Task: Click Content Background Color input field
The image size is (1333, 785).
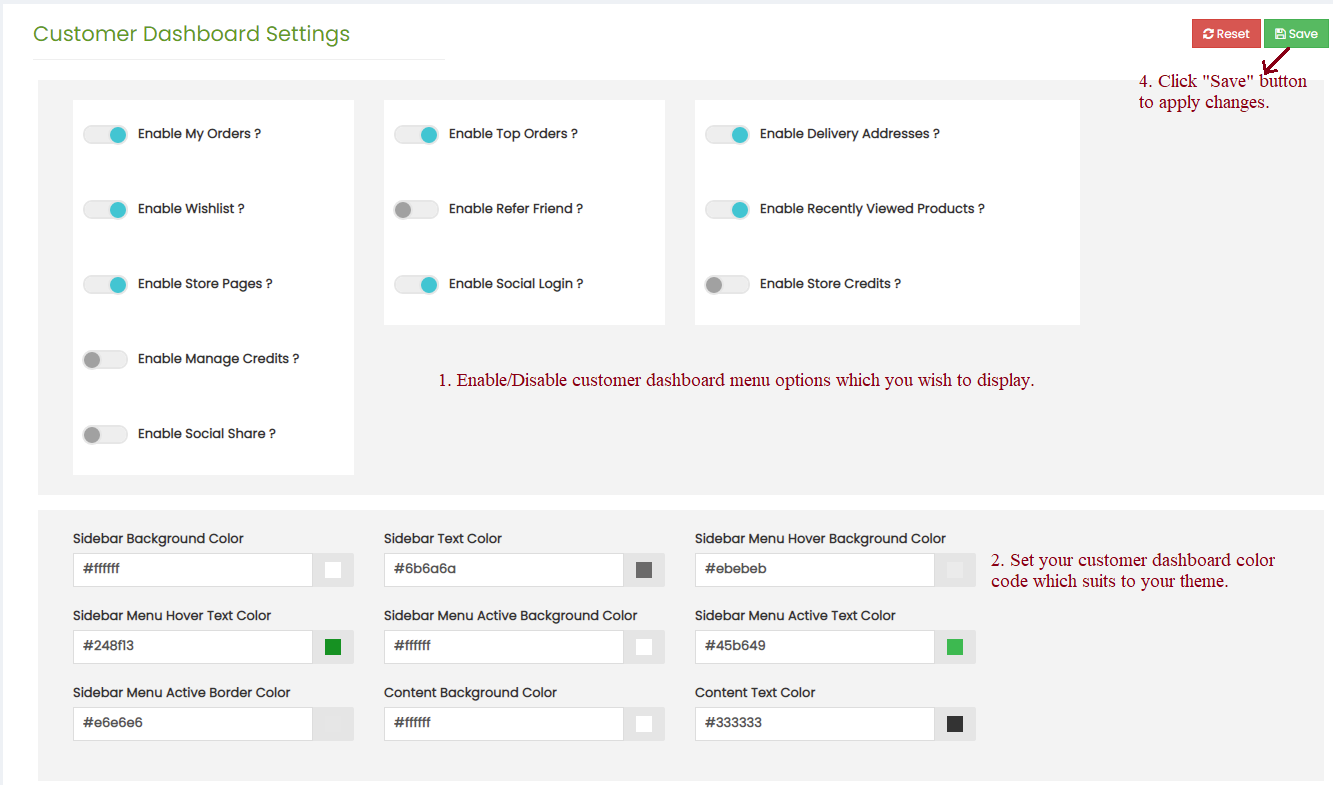Action: (x=504, y=724)
